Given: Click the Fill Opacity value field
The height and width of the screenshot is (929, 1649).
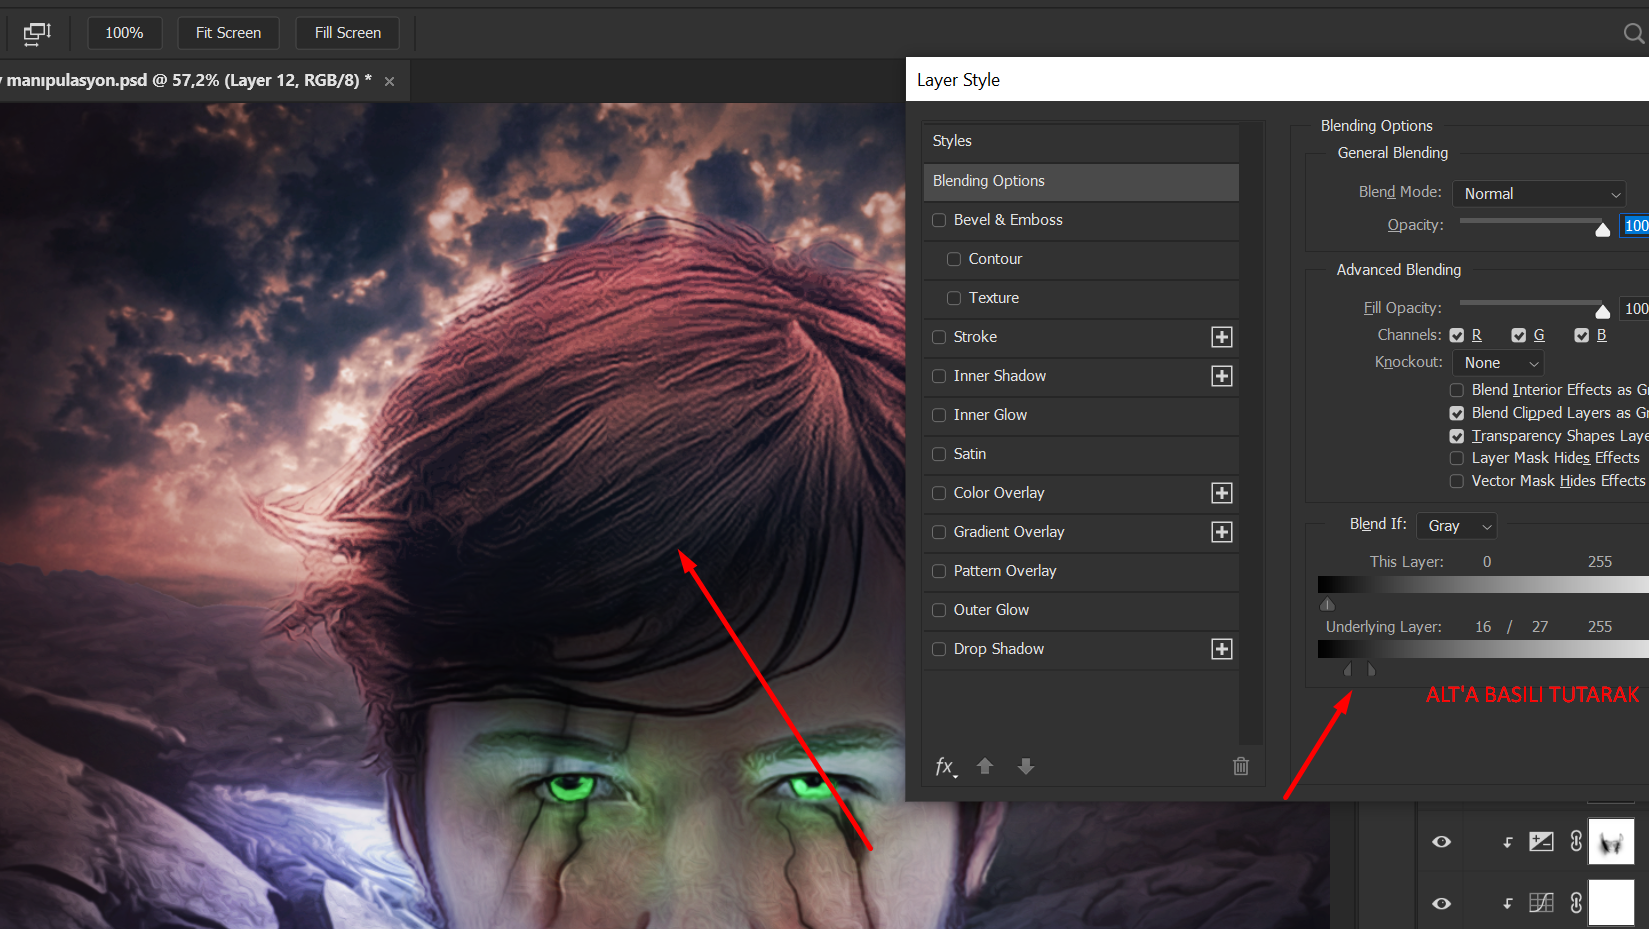Looking at the screenshot, I should 1636,309.
